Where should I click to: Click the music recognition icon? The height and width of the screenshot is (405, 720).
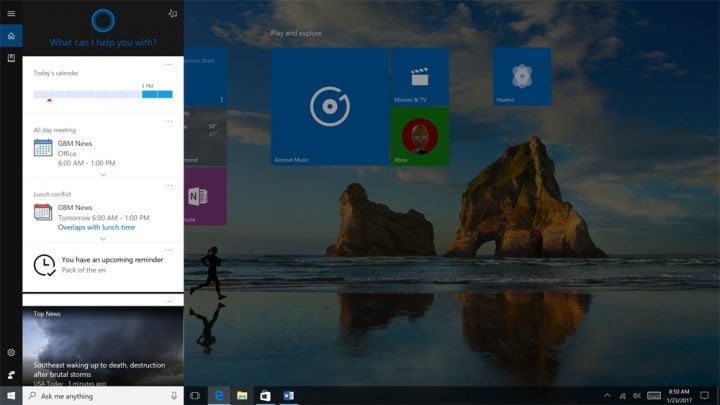pyautogui.click(x=172, y=13)
